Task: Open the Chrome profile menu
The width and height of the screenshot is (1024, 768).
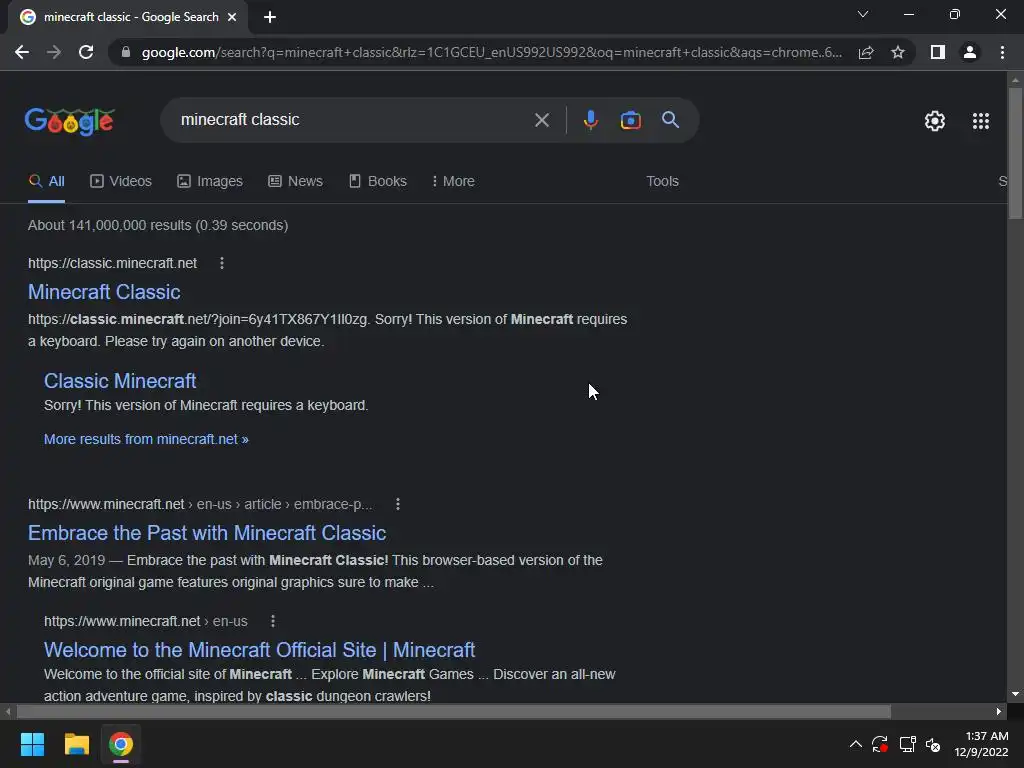Action: coord(970,52)
